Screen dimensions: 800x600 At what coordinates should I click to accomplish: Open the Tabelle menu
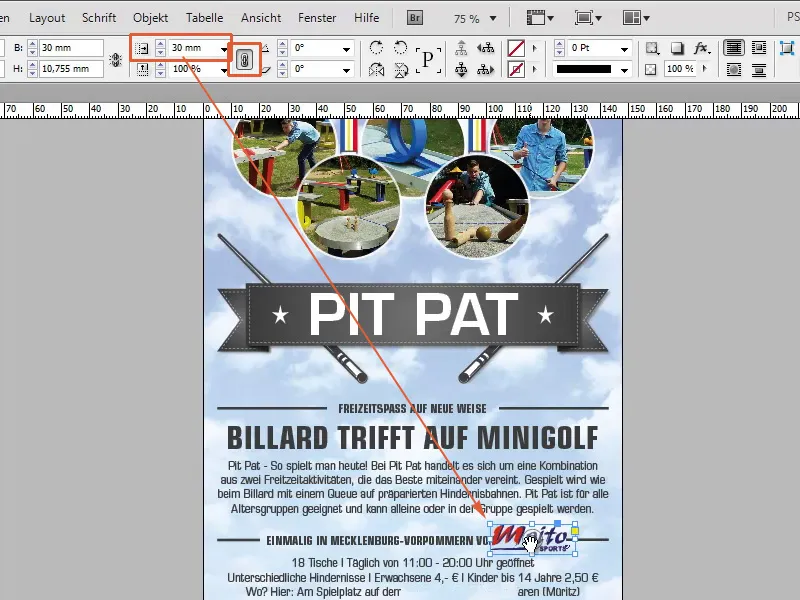[x=205, y=17]
